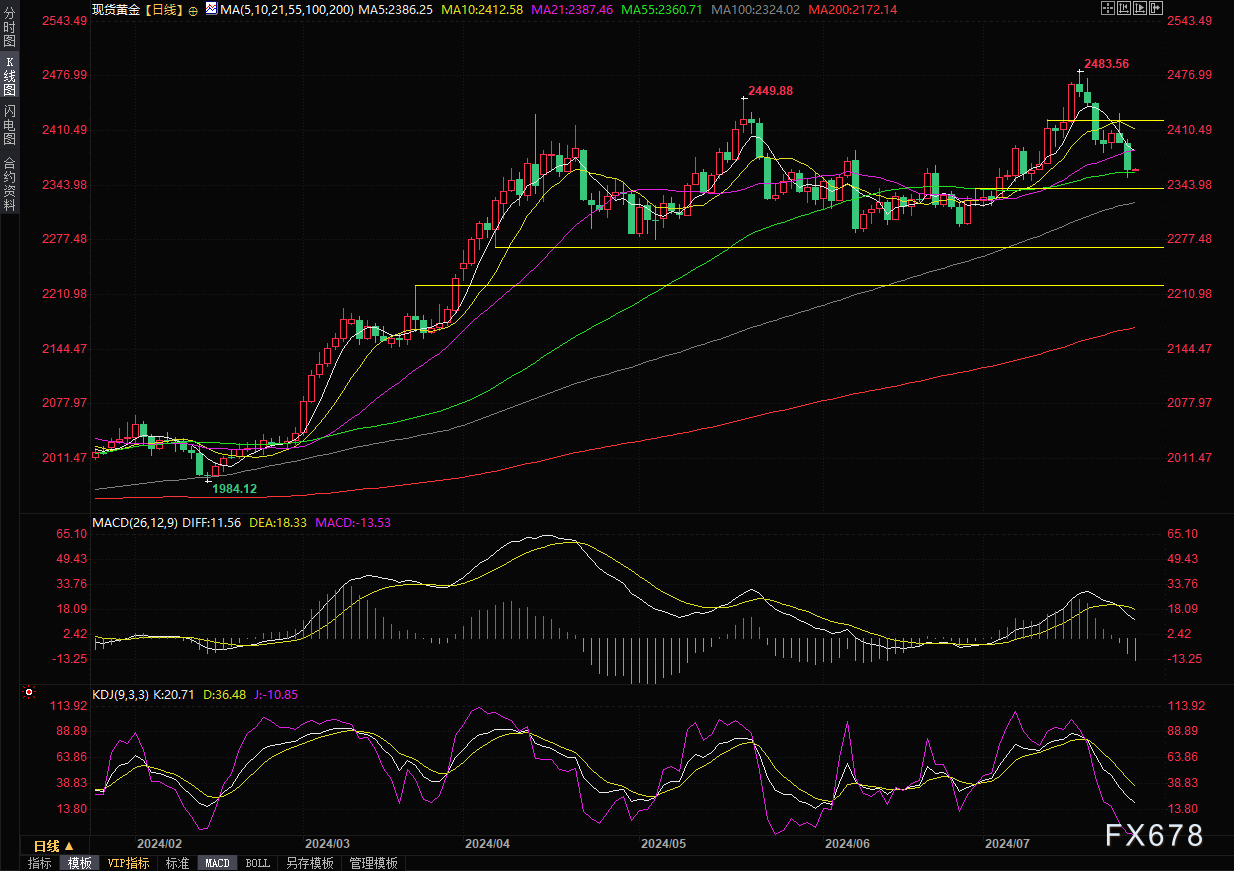Toggle the 指标 tab in bottom bar
The image size is (1234, 871).
[40, 863]
